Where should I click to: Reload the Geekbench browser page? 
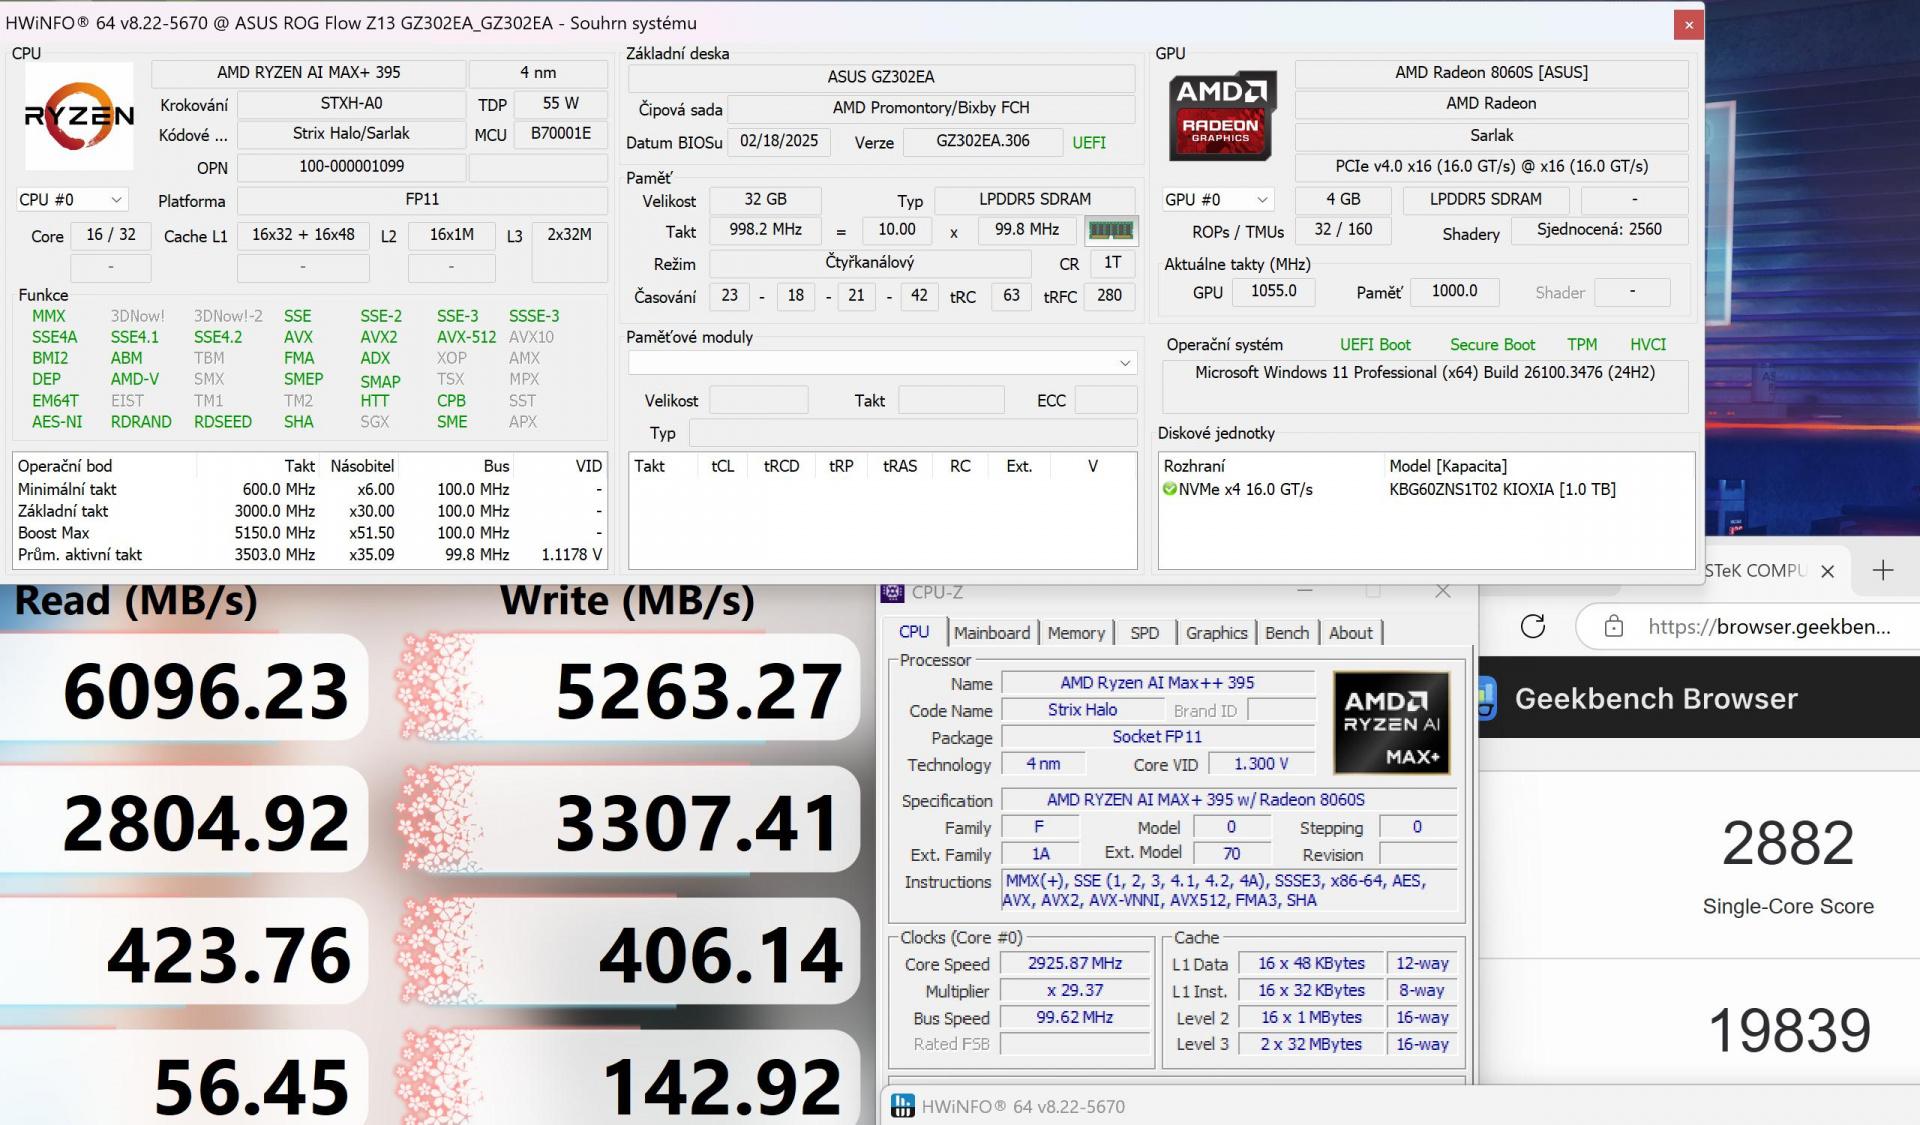tap(1533, 627)
